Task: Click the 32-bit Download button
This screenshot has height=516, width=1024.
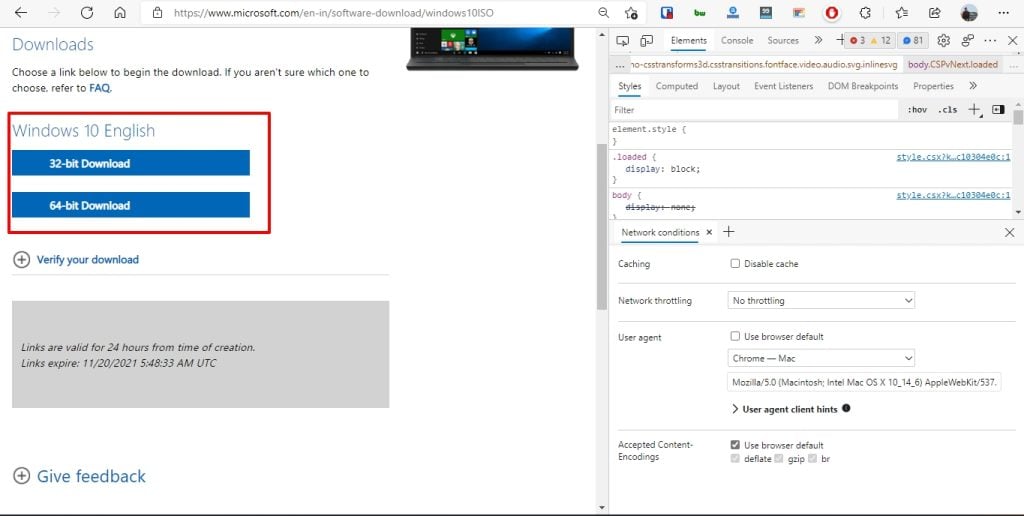Action: coord(131,163)
